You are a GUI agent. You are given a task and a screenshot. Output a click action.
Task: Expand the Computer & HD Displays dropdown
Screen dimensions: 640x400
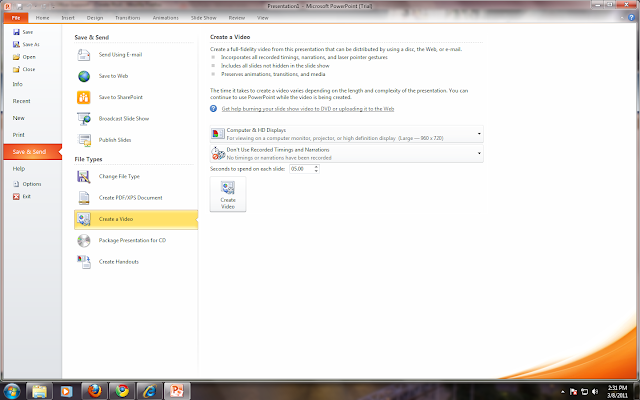pyautogui.click(x=479, y=134)
